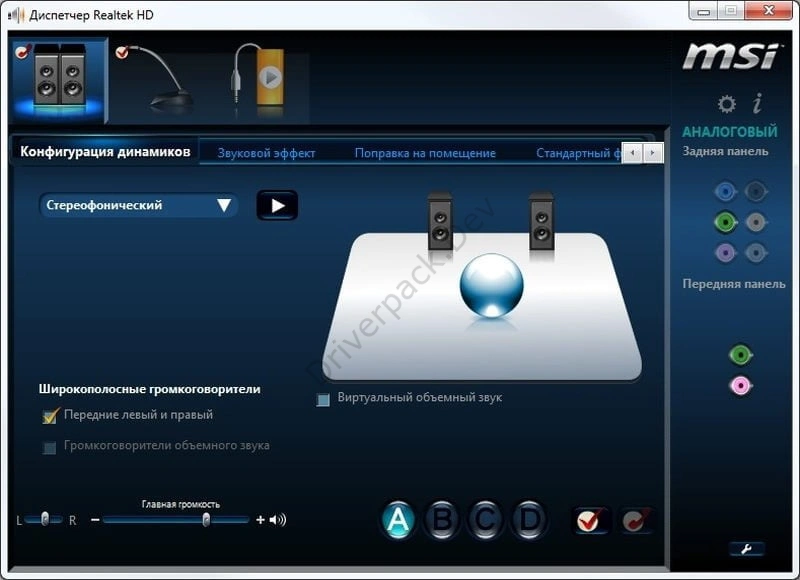
Task: Switch to 'Поправка на помещение' tab
Action: click(425, 153)
